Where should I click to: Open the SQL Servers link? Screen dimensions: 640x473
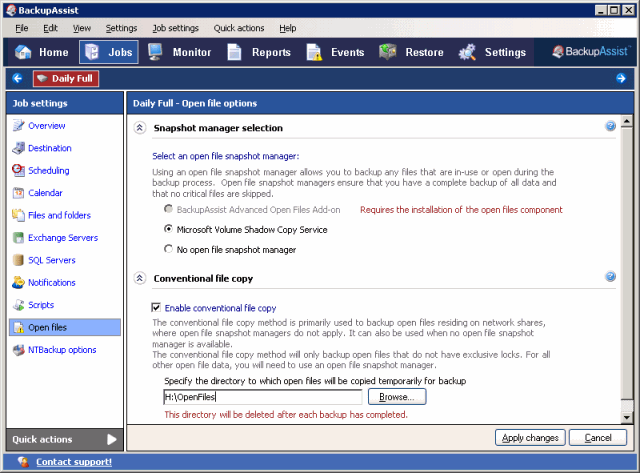point(52,260)
